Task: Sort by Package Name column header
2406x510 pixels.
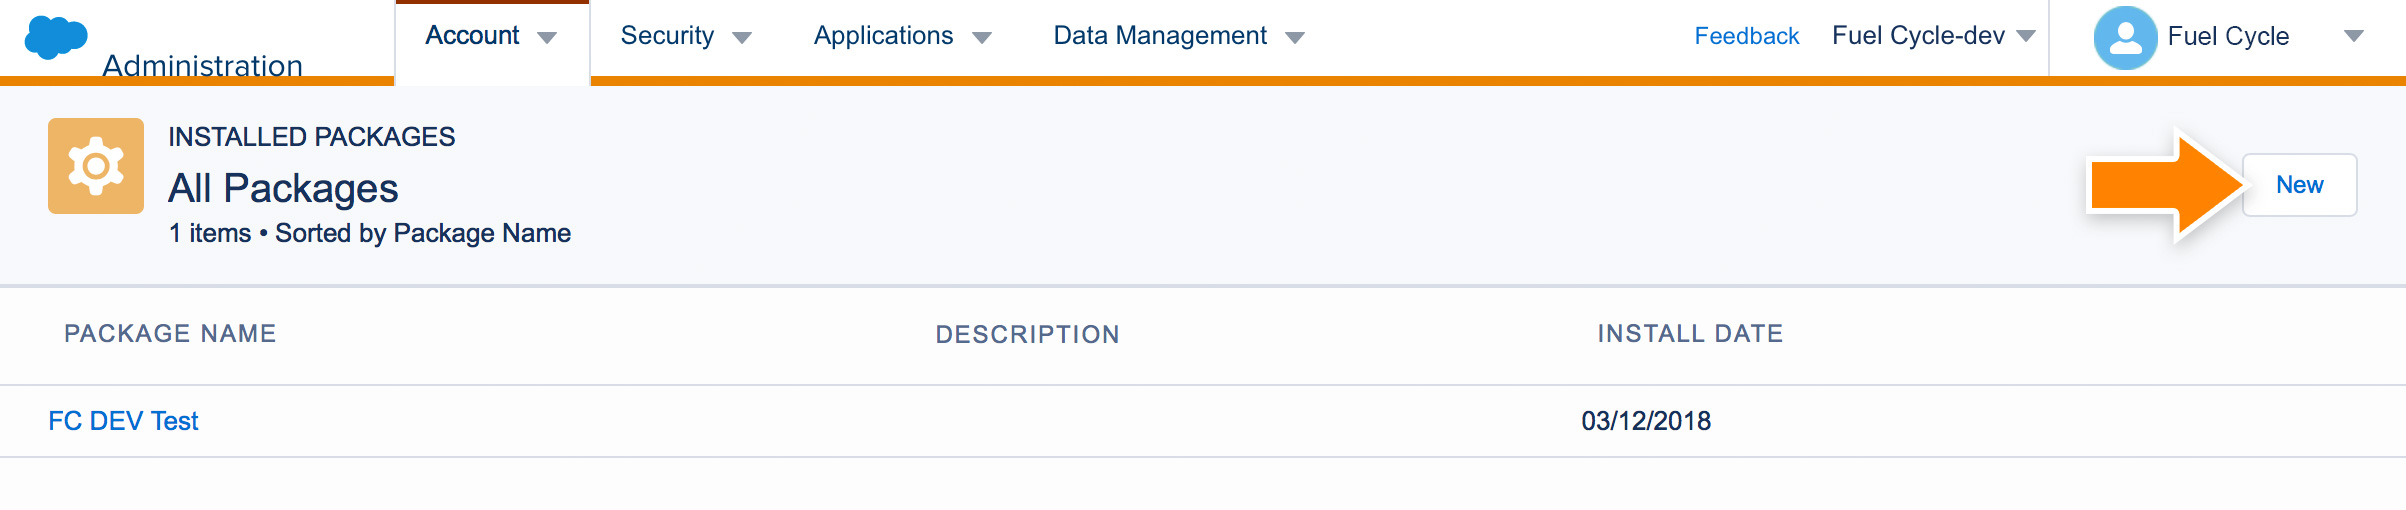Action: click(x=170, y=334)
